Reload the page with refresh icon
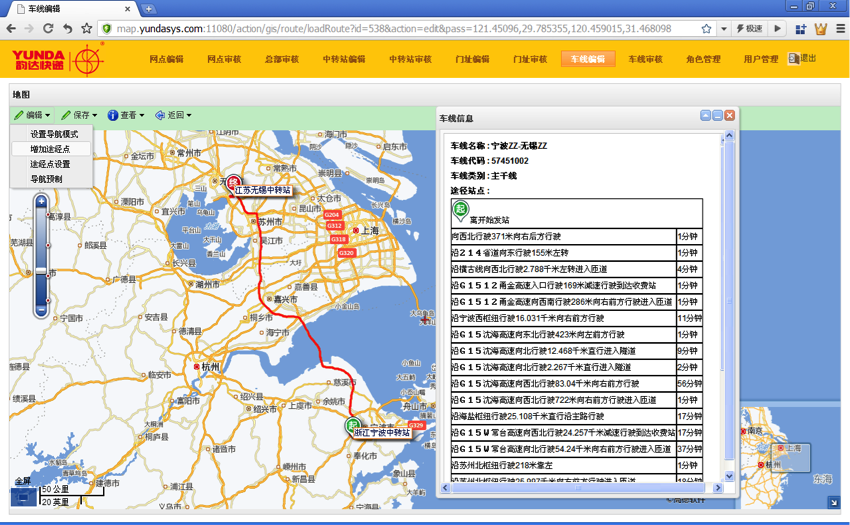Image resolution: width=850 pixels, height=525 pixels. pyautogui.click(x=48, y=28)
